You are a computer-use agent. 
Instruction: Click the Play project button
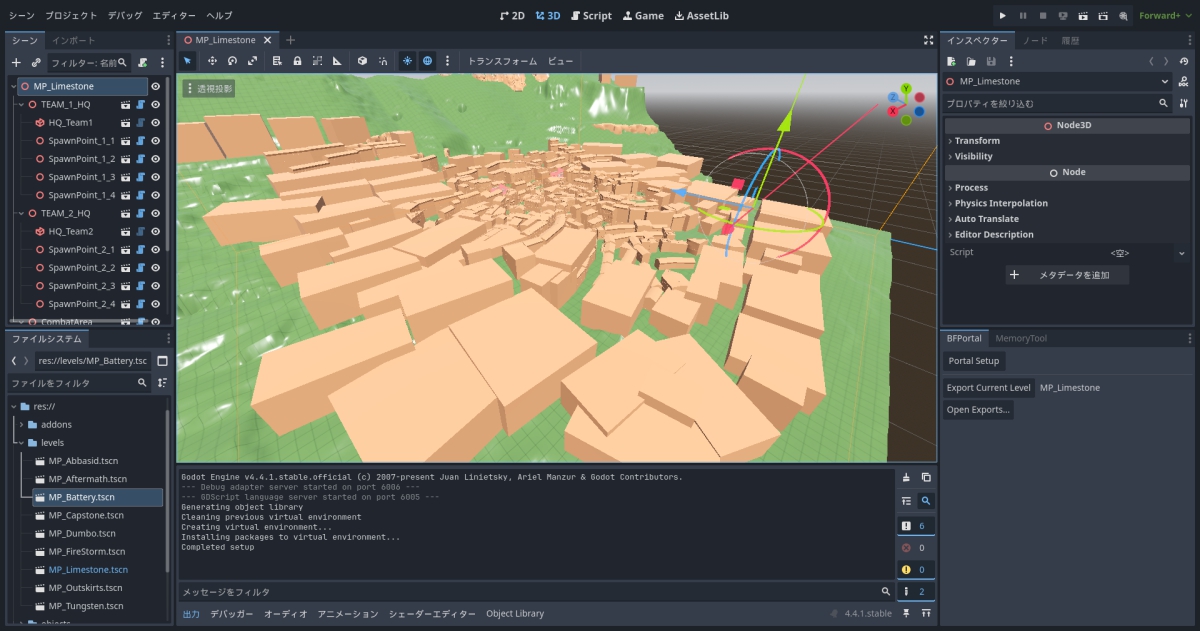[x=1003, y=16]
